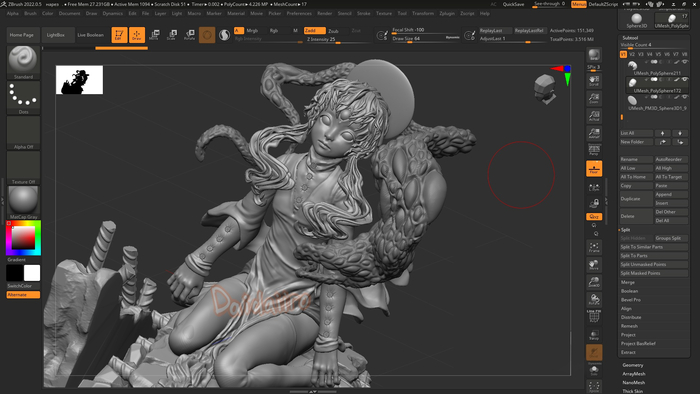
Task: Click the QuickSave button
Action: click(x=513, y=4)
